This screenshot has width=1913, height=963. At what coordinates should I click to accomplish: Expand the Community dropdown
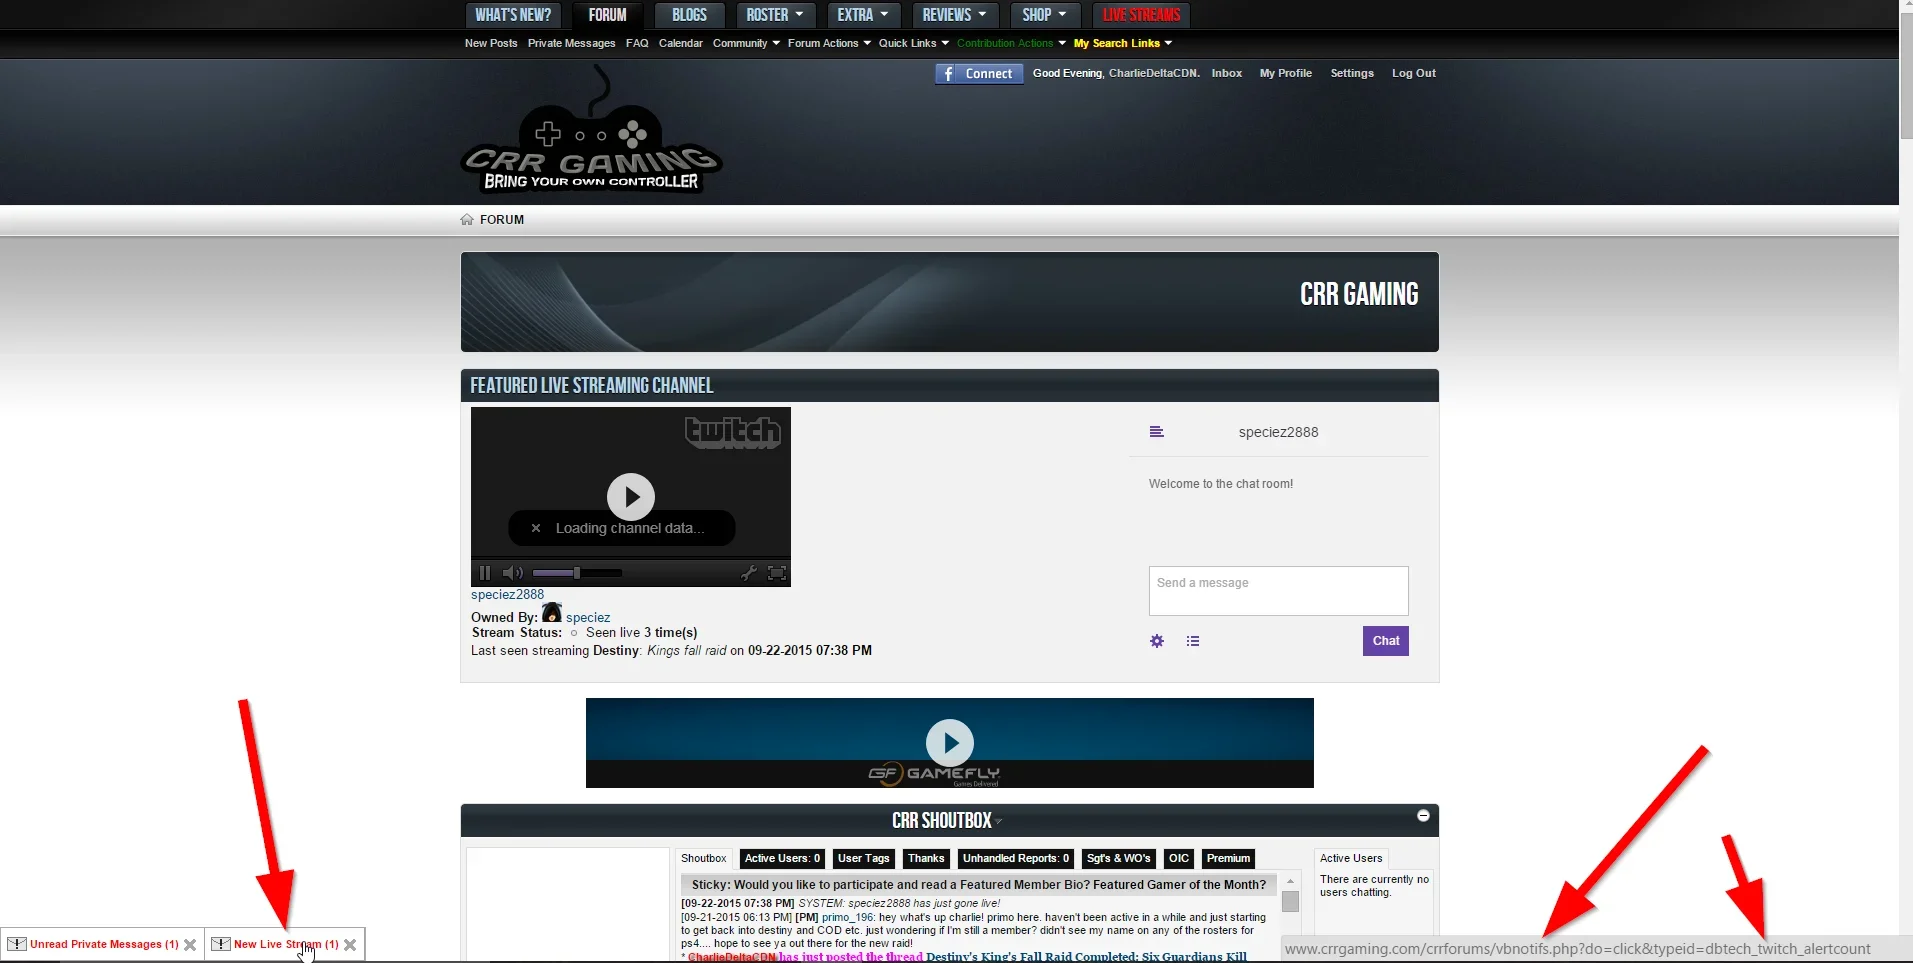click(x=746, y=43)
